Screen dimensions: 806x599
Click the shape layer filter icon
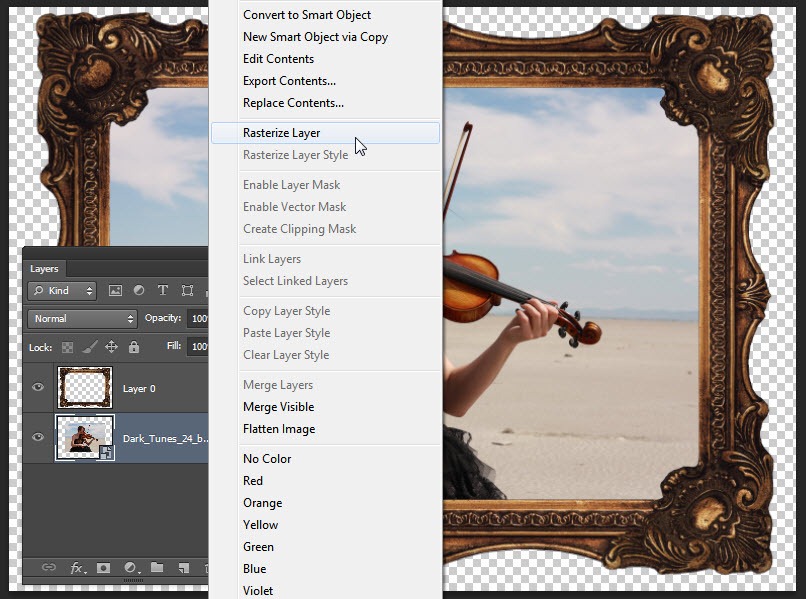click(187, 291)
